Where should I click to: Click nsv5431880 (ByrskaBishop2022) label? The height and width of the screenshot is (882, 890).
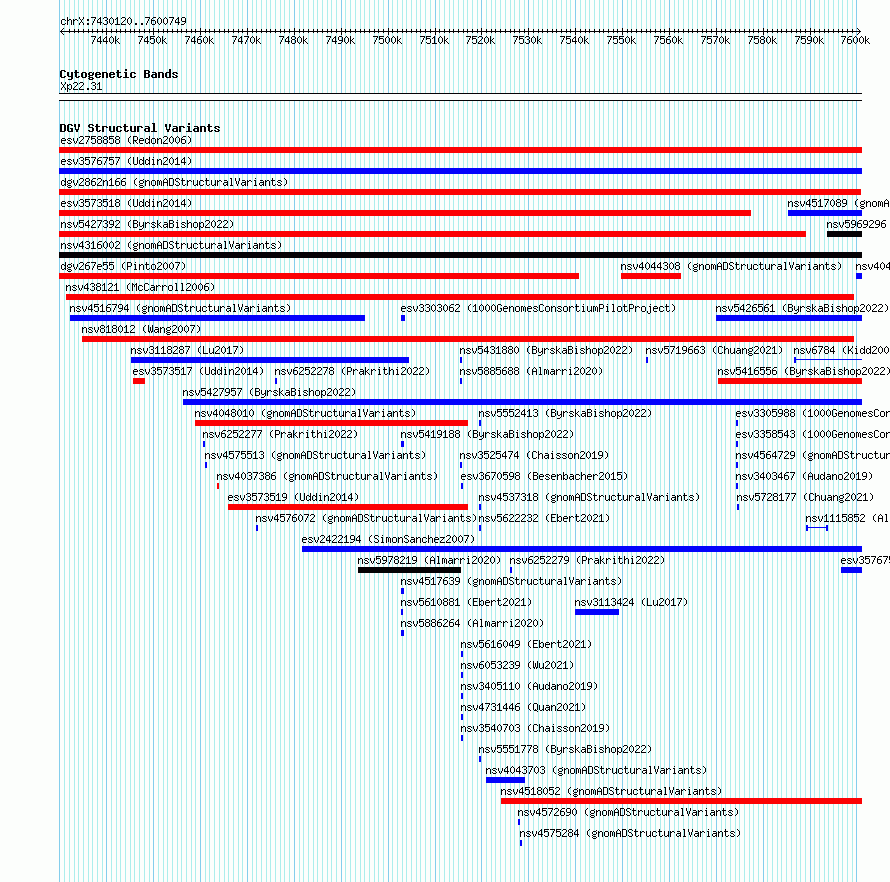pyautogui.click(x=546, y=350)
